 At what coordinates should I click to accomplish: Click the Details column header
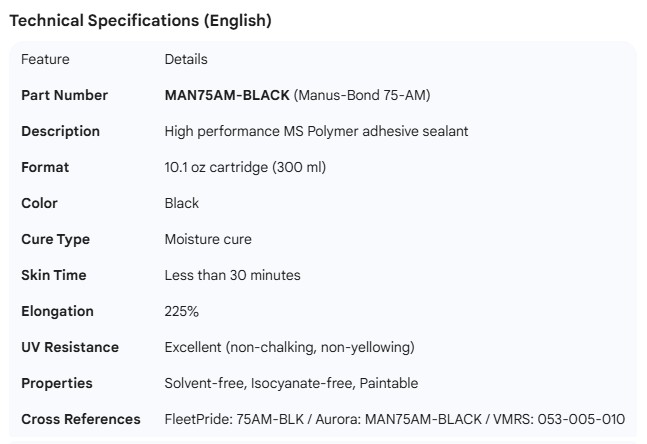click(x=186, y=59)
